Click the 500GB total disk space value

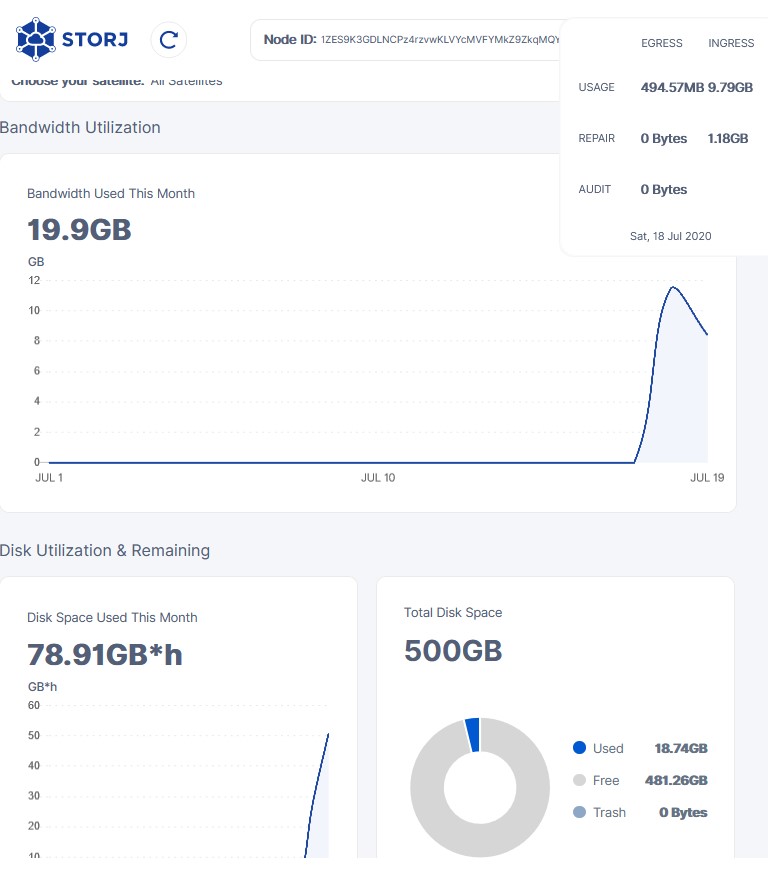[453, 650]
